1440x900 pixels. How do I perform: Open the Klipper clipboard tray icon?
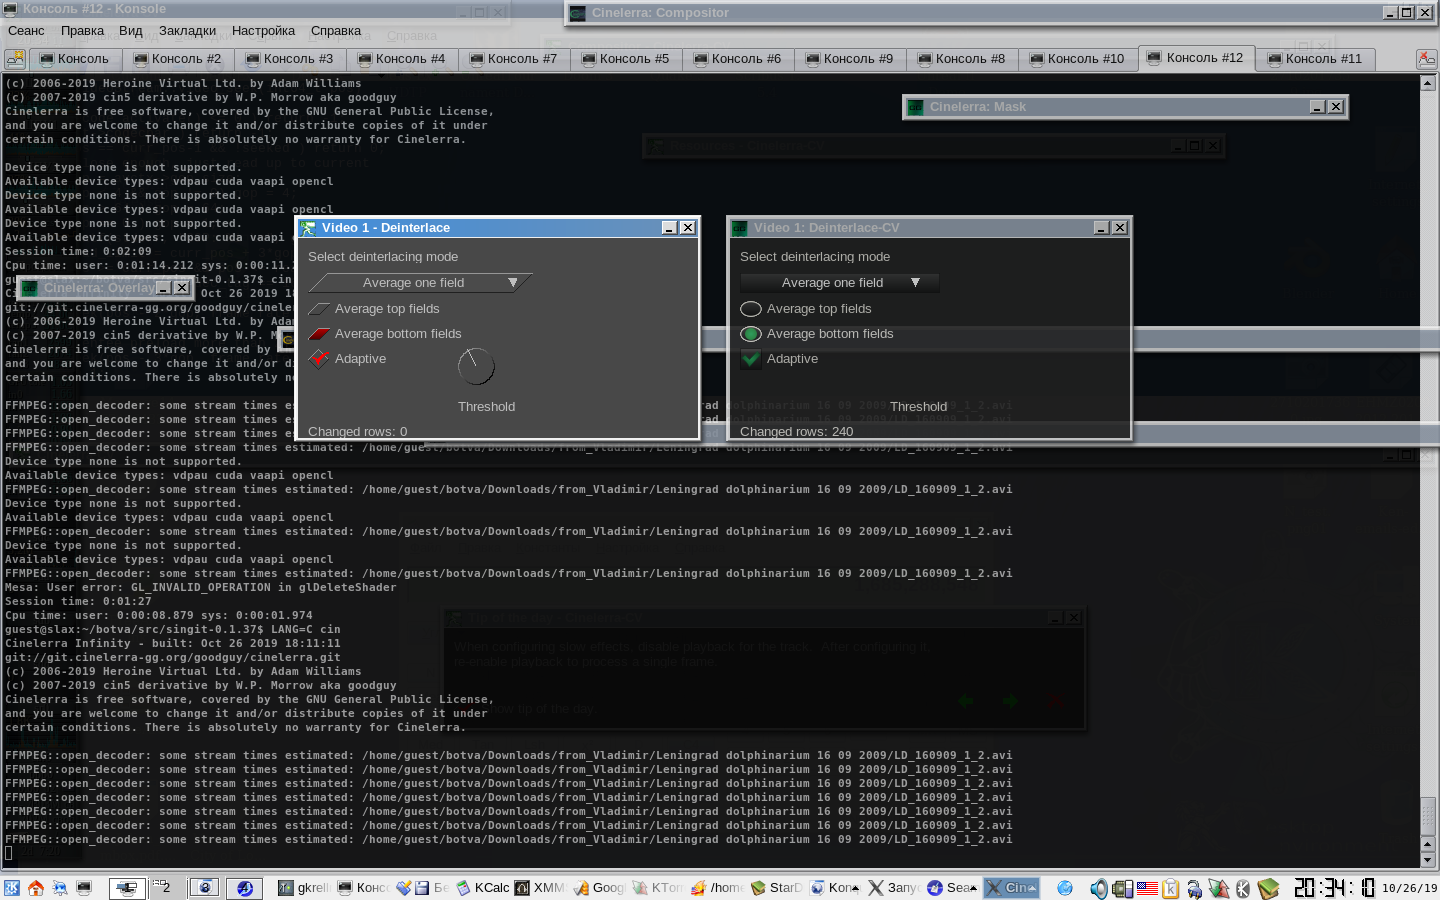(1170, 888)
